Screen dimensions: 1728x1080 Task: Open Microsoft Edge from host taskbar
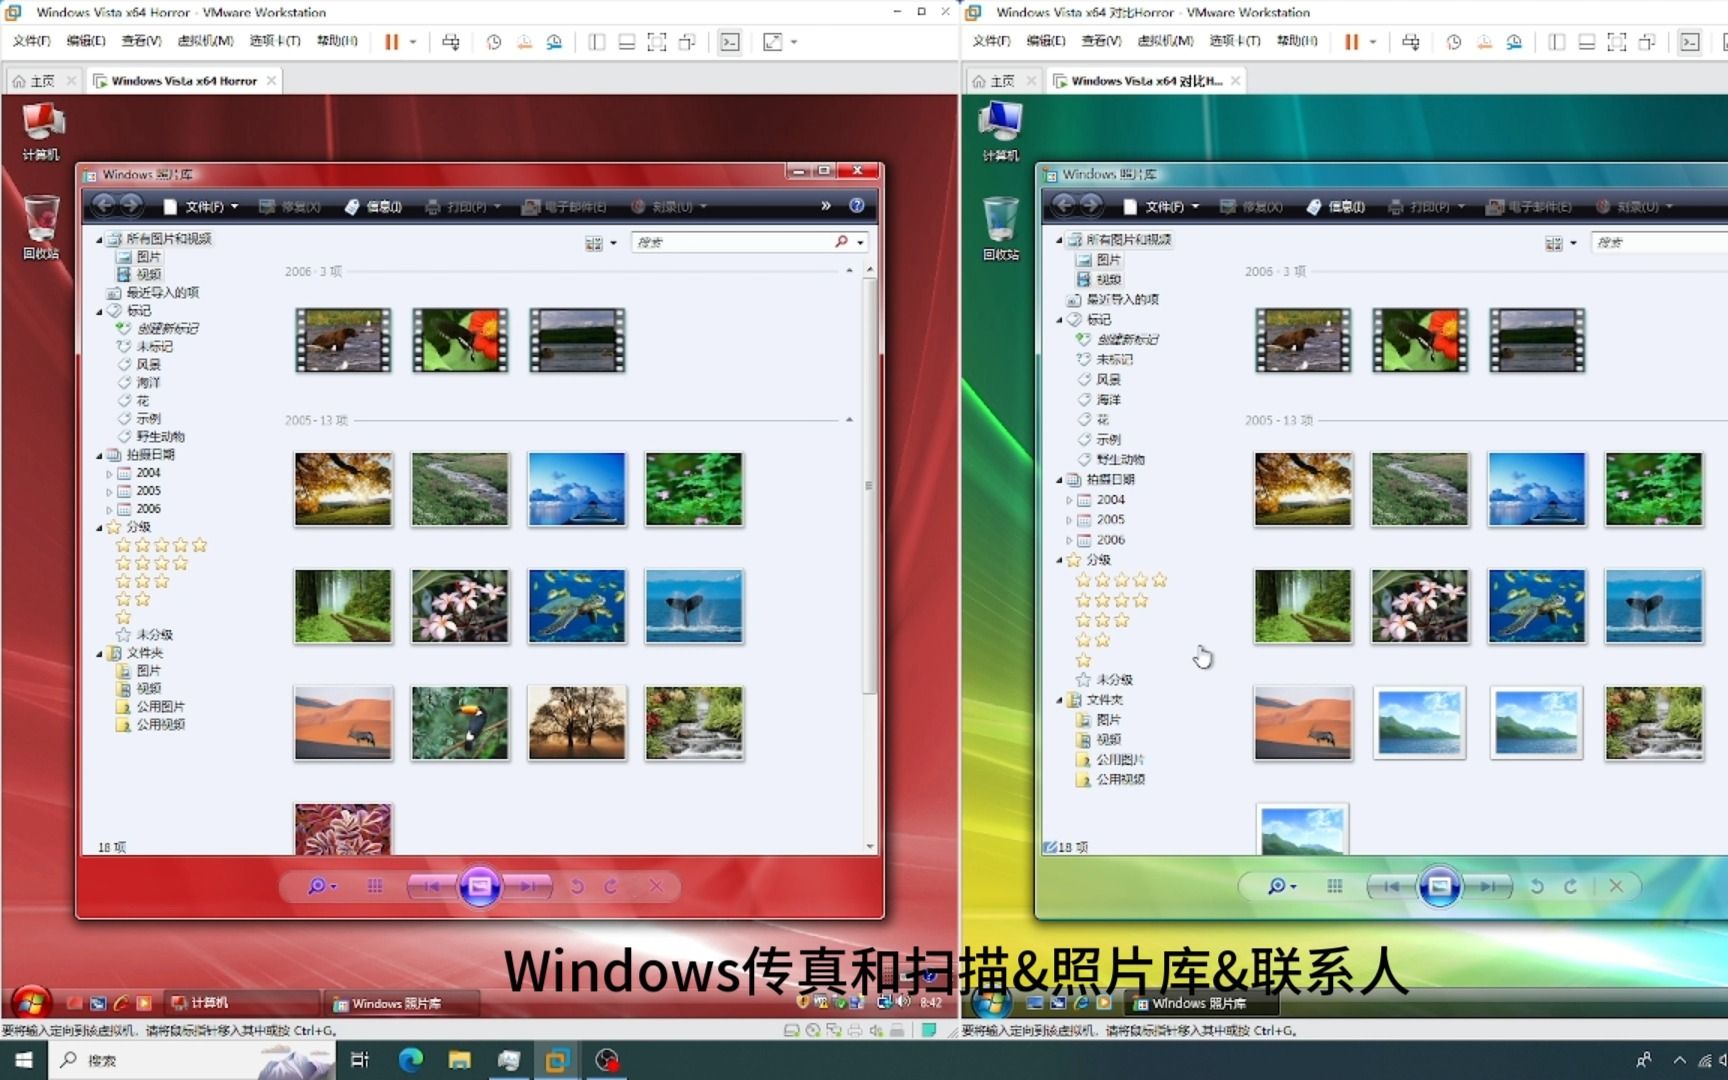point(410,1060)
